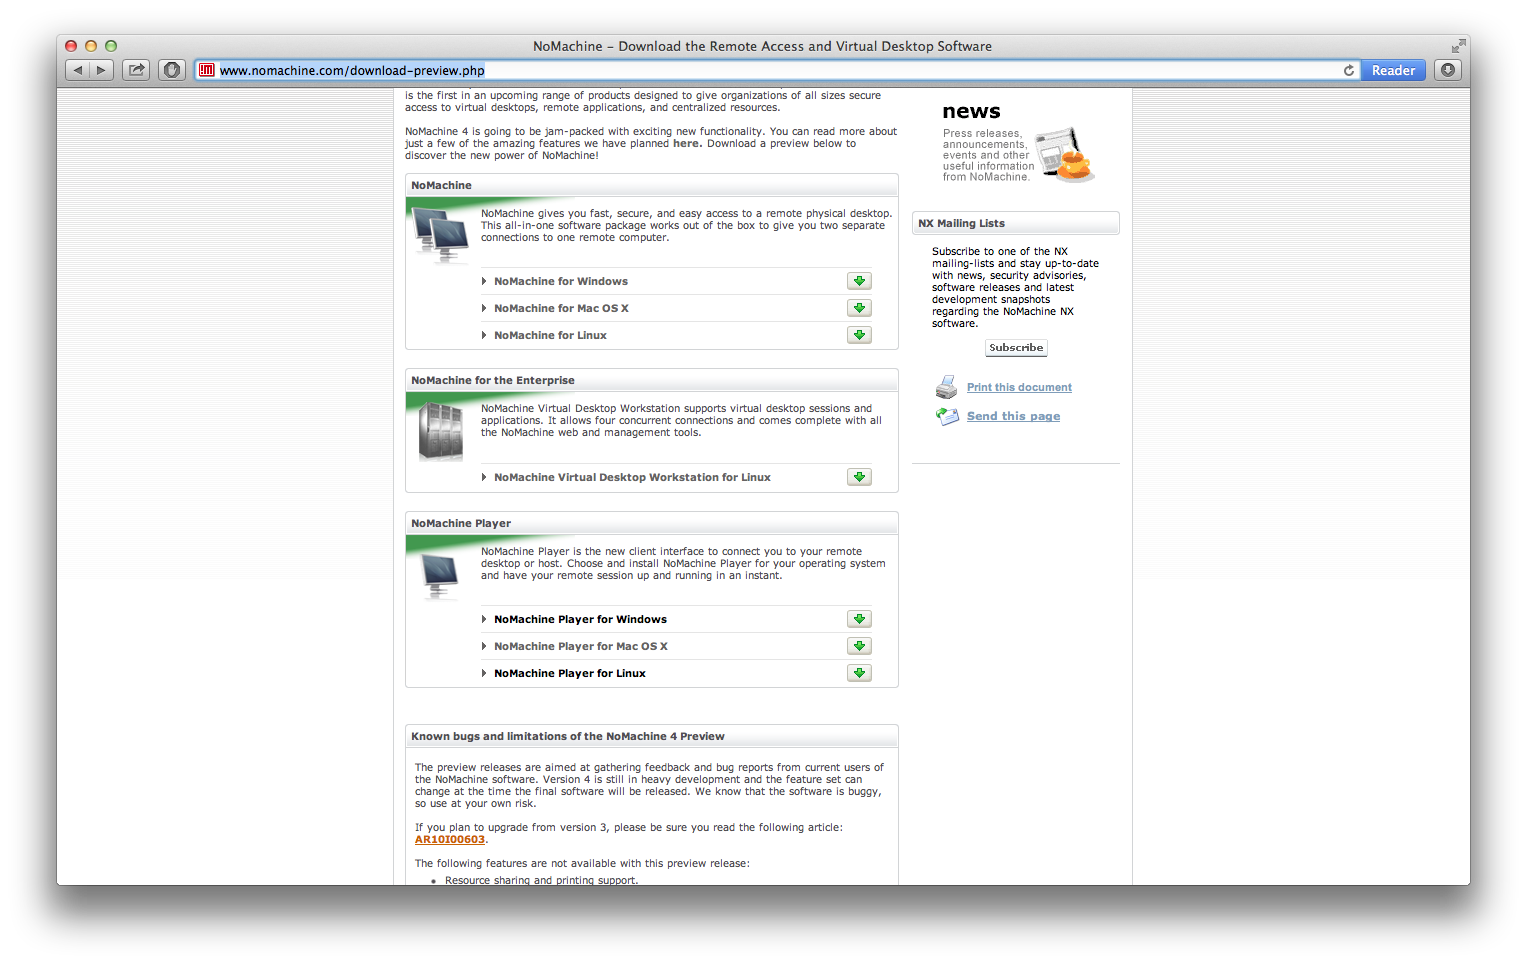Open NoMachine Player for Windows link
Viewport: 1527px width, 964px height.
click(x=580, y=619)
